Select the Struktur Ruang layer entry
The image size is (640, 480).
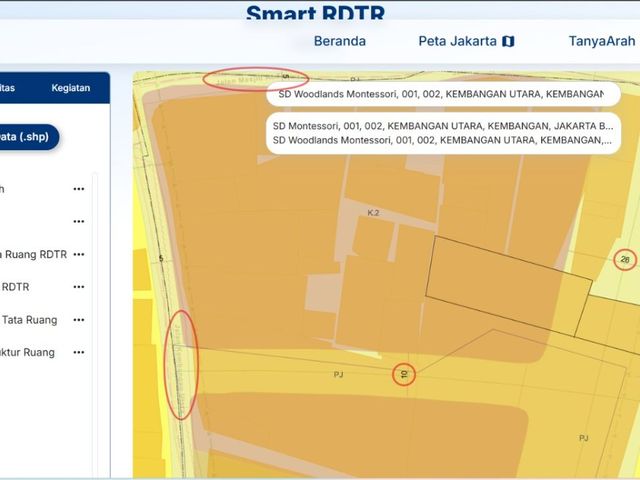coord(27,353)
